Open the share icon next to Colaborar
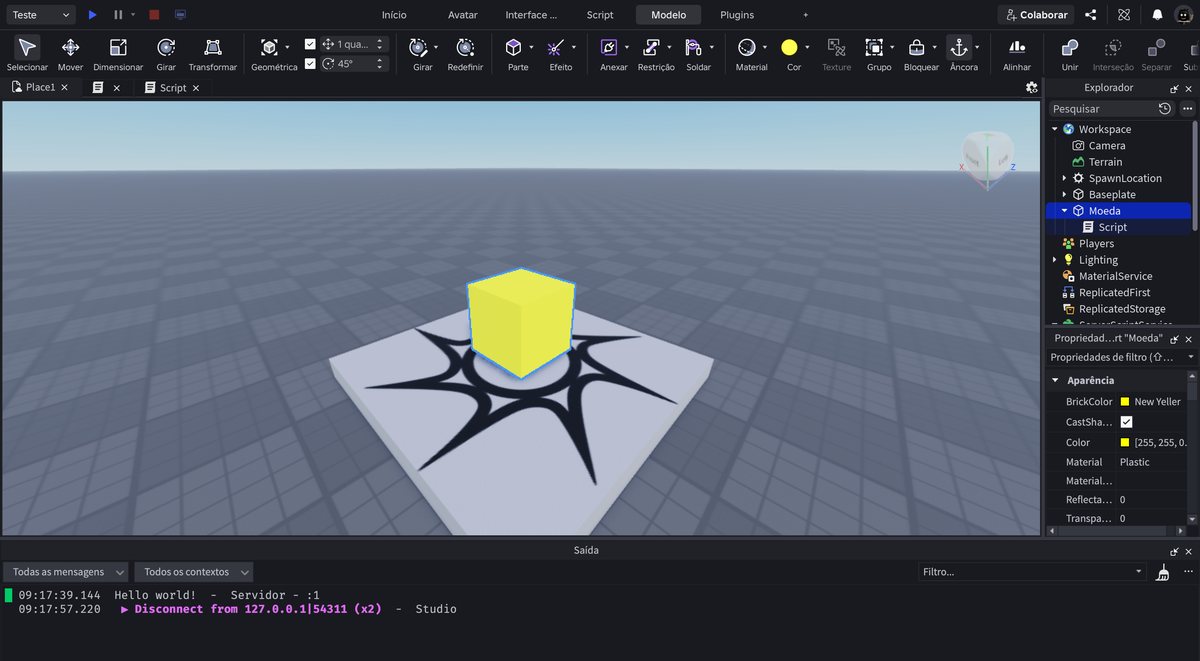This screenshot has height=661, width=1200. pyautogui.click(x=1090, y=15)
